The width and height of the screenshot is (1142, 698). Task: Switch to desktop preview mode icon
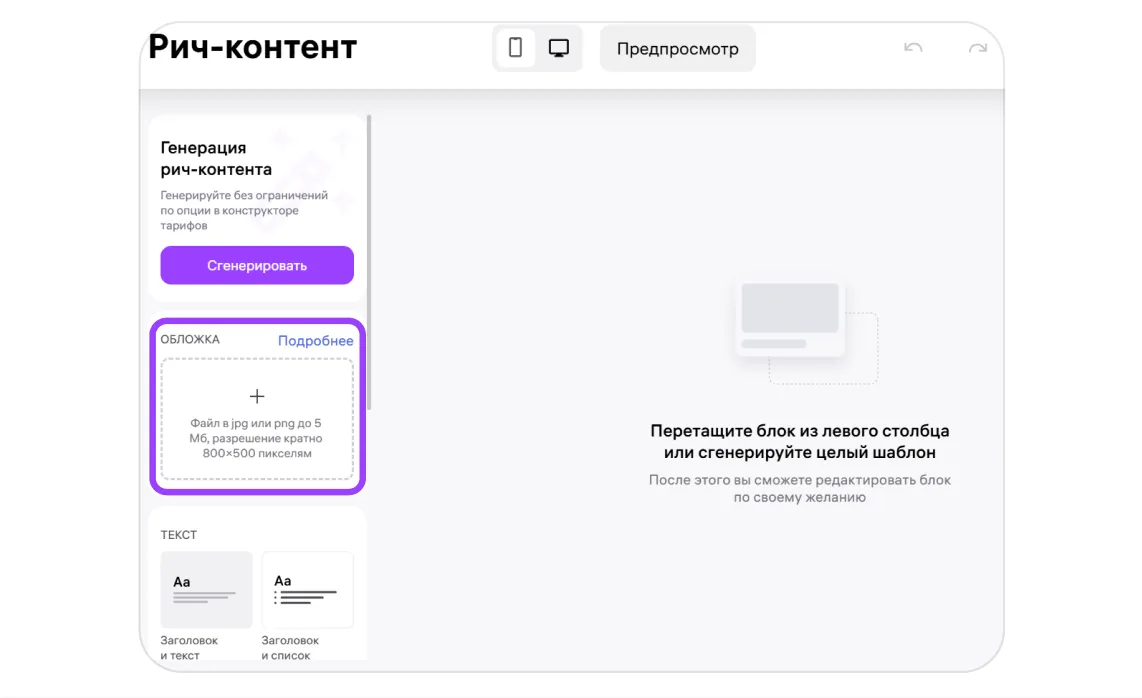coord(559,48)
